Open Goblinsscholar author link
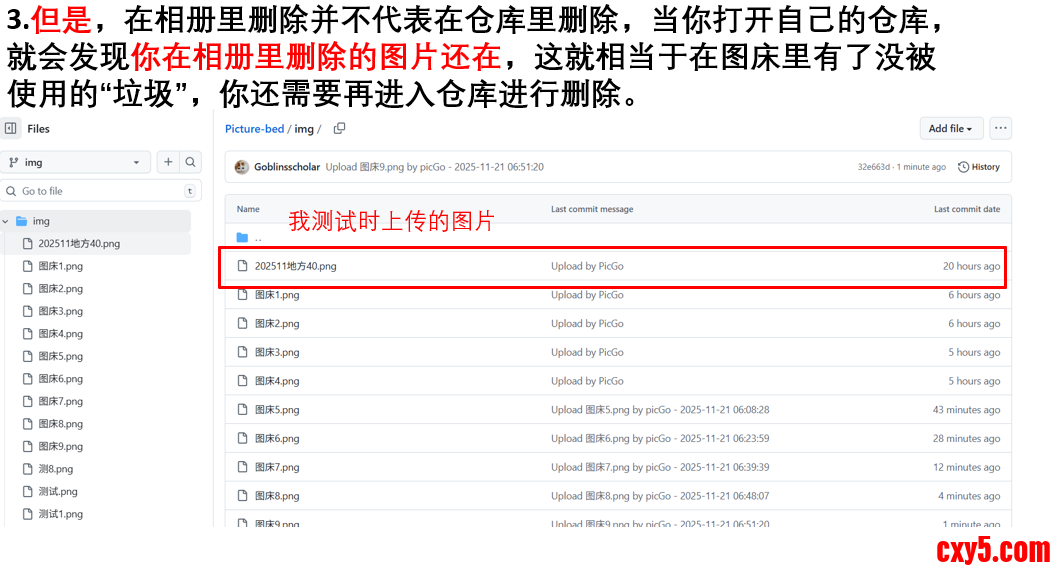 pyautogui.click(x=287, y=167)
